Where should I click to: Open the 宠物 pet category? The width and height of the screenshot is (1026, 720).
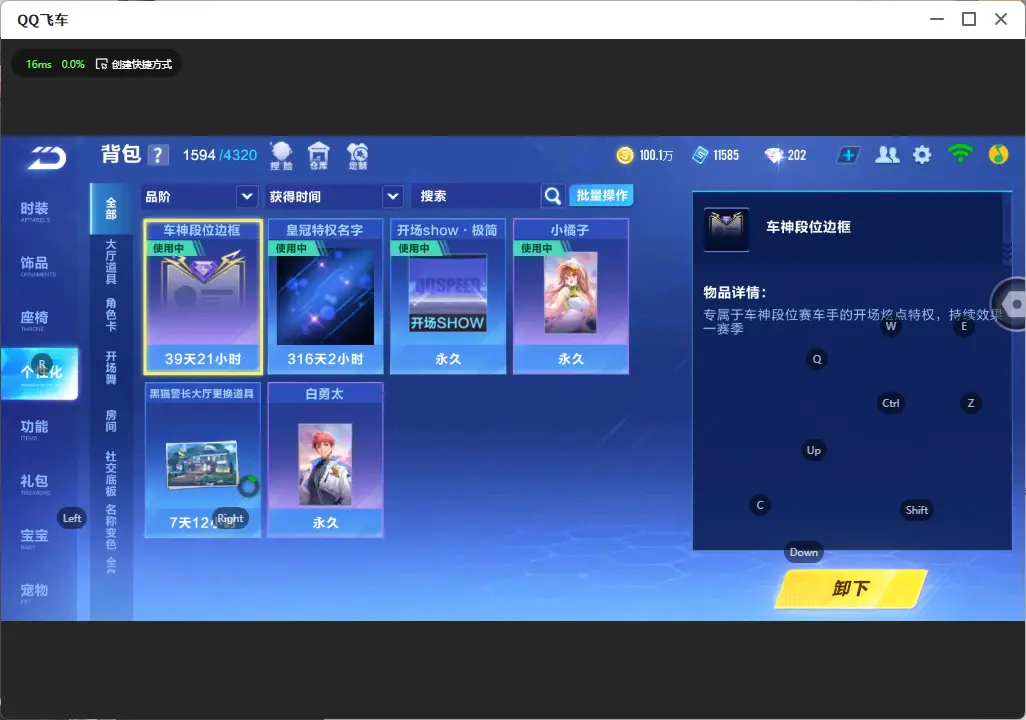(34, 592)
